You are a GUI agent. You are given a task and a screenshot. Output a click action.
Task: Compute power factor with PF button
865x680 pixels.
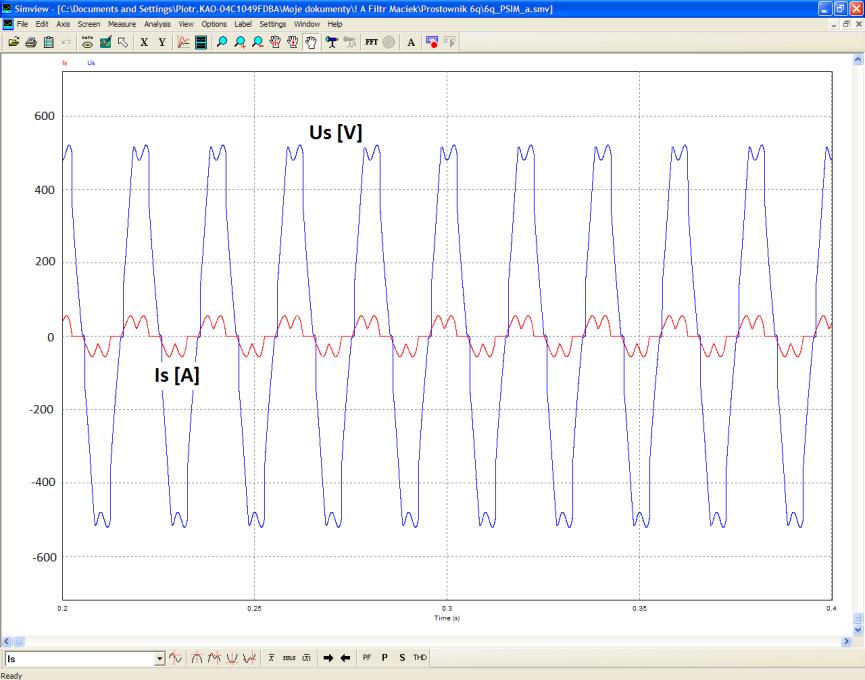(367, 657)
